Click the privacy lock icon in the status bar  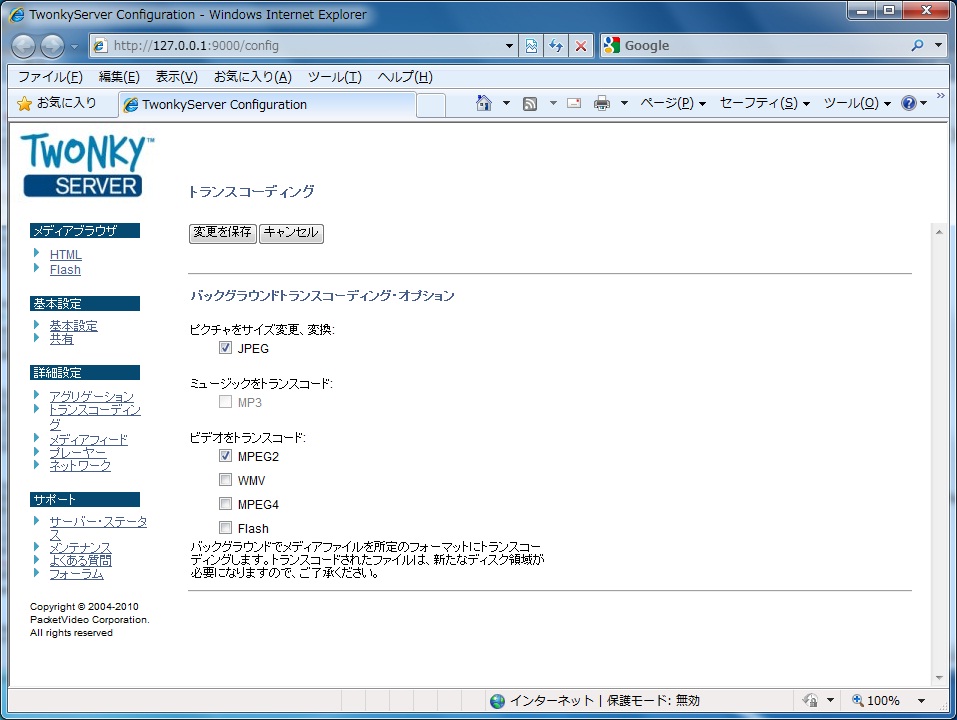tap(811, 700)
